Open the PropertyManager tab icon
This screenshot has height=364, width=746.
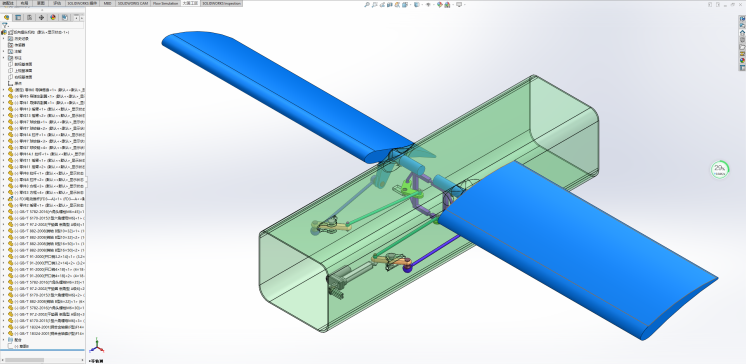pyautogui.click(x=18, y=18)
